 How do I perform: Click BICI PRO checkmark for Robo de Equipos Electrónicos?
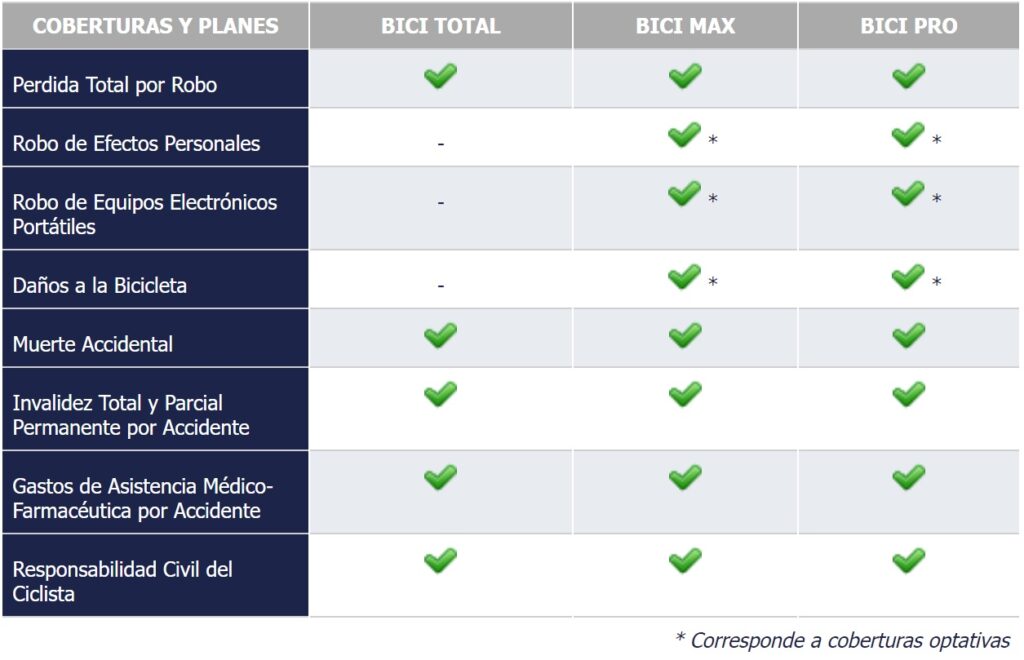coord(908,193)
